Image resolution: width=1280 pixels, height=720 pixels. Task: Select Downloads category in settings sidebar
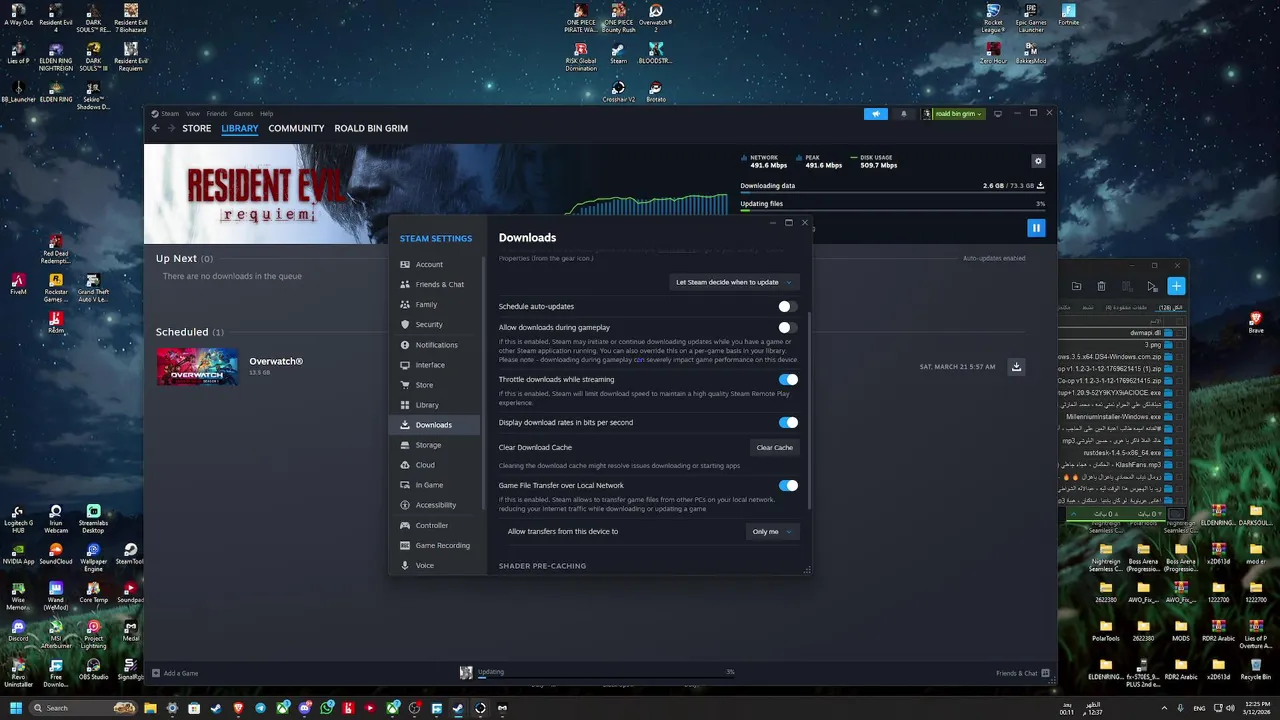tap(434, 425)
